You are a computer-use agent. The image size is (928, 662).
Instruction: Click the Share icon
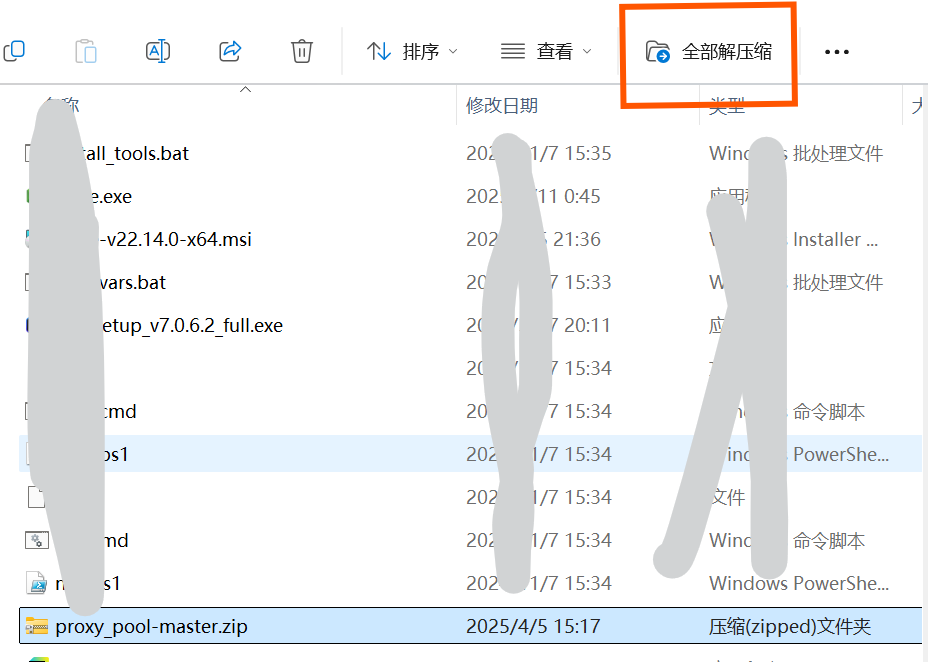[x=229, y=51]
